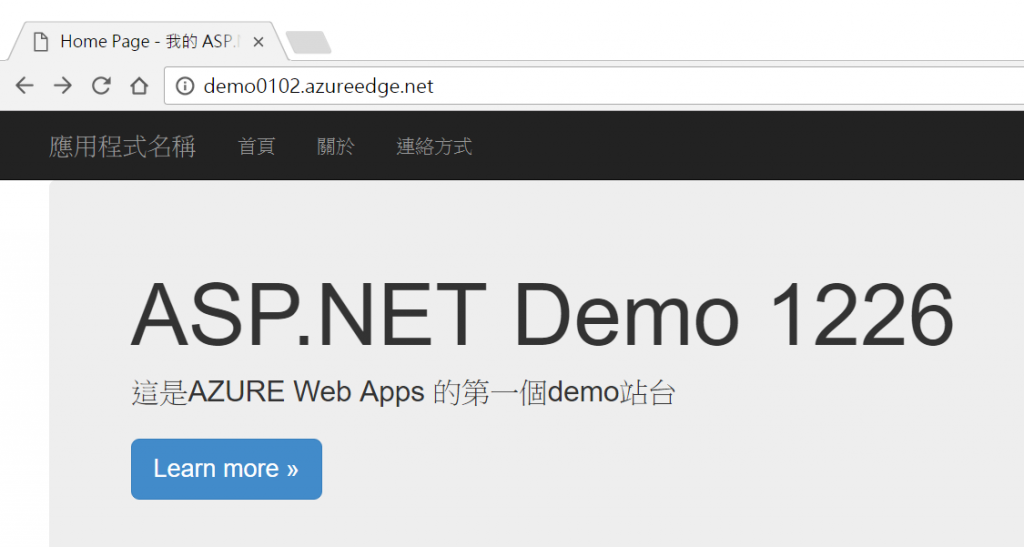Image resolution: width=1024 pixels, height=547 pixels.
Task: Open the 應用程式名稱 brand link
Action: 122,146
